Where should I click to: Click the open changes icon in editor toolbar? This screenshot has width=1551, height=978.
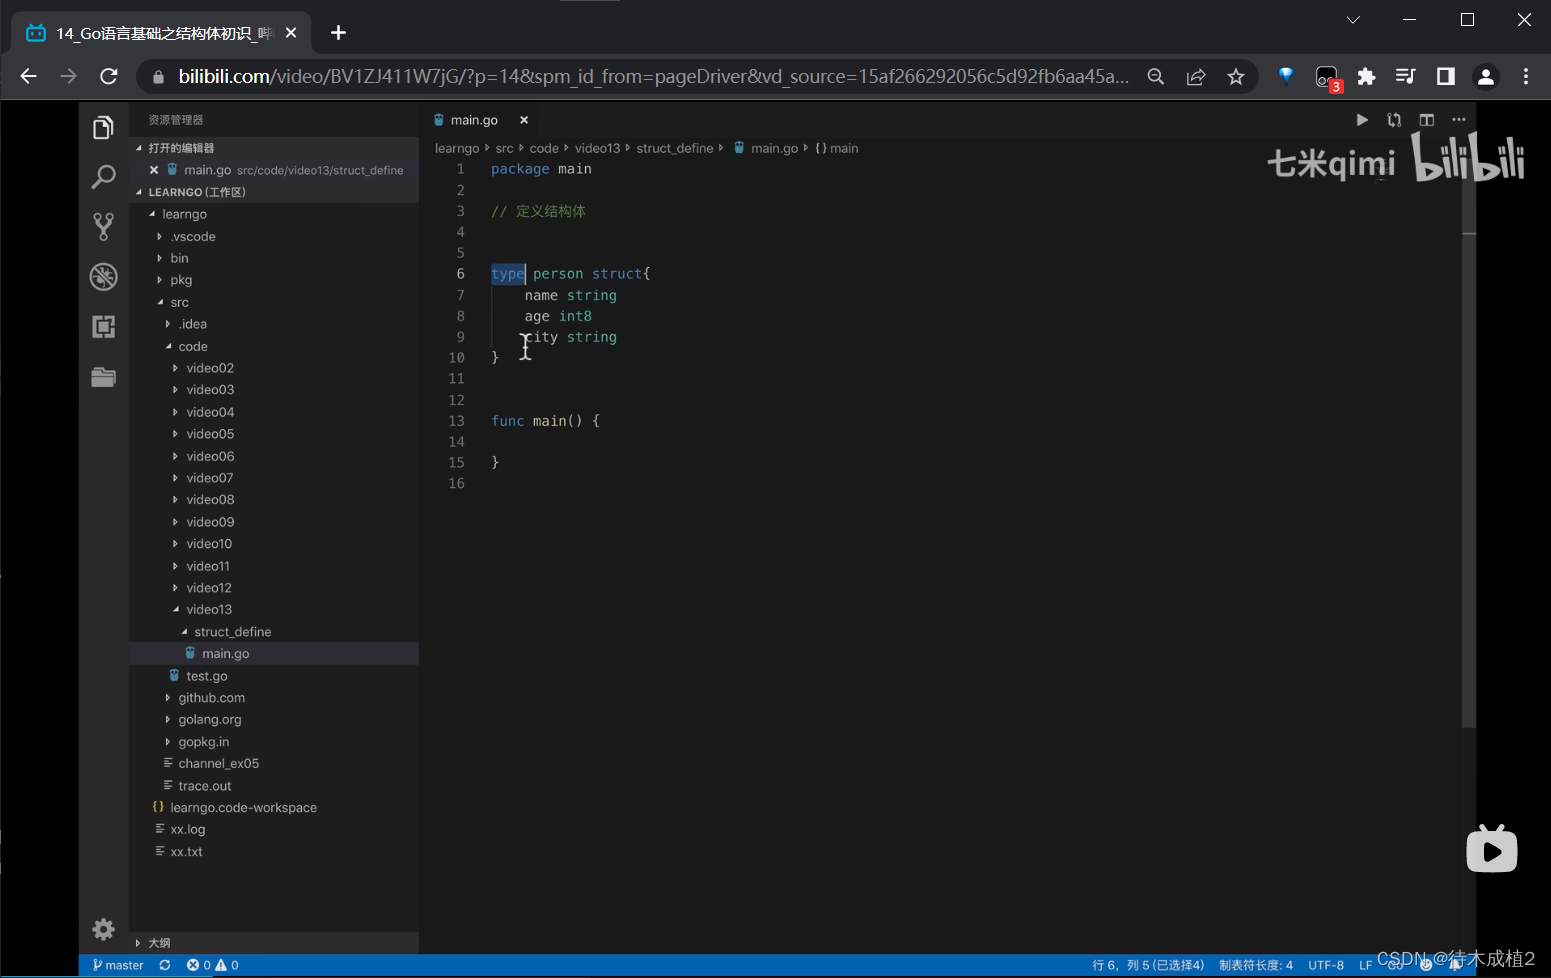1394,120
